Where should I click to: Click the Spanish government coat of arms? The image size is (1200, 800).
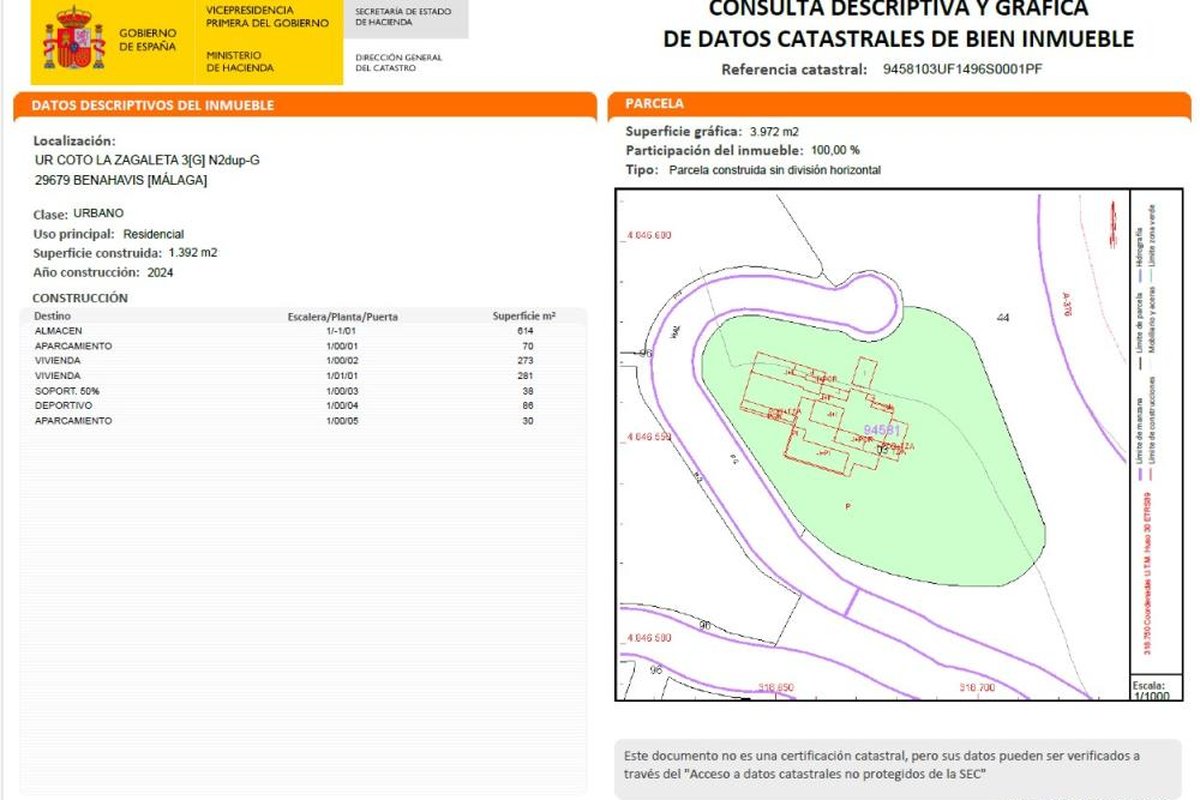pos(74,39)
